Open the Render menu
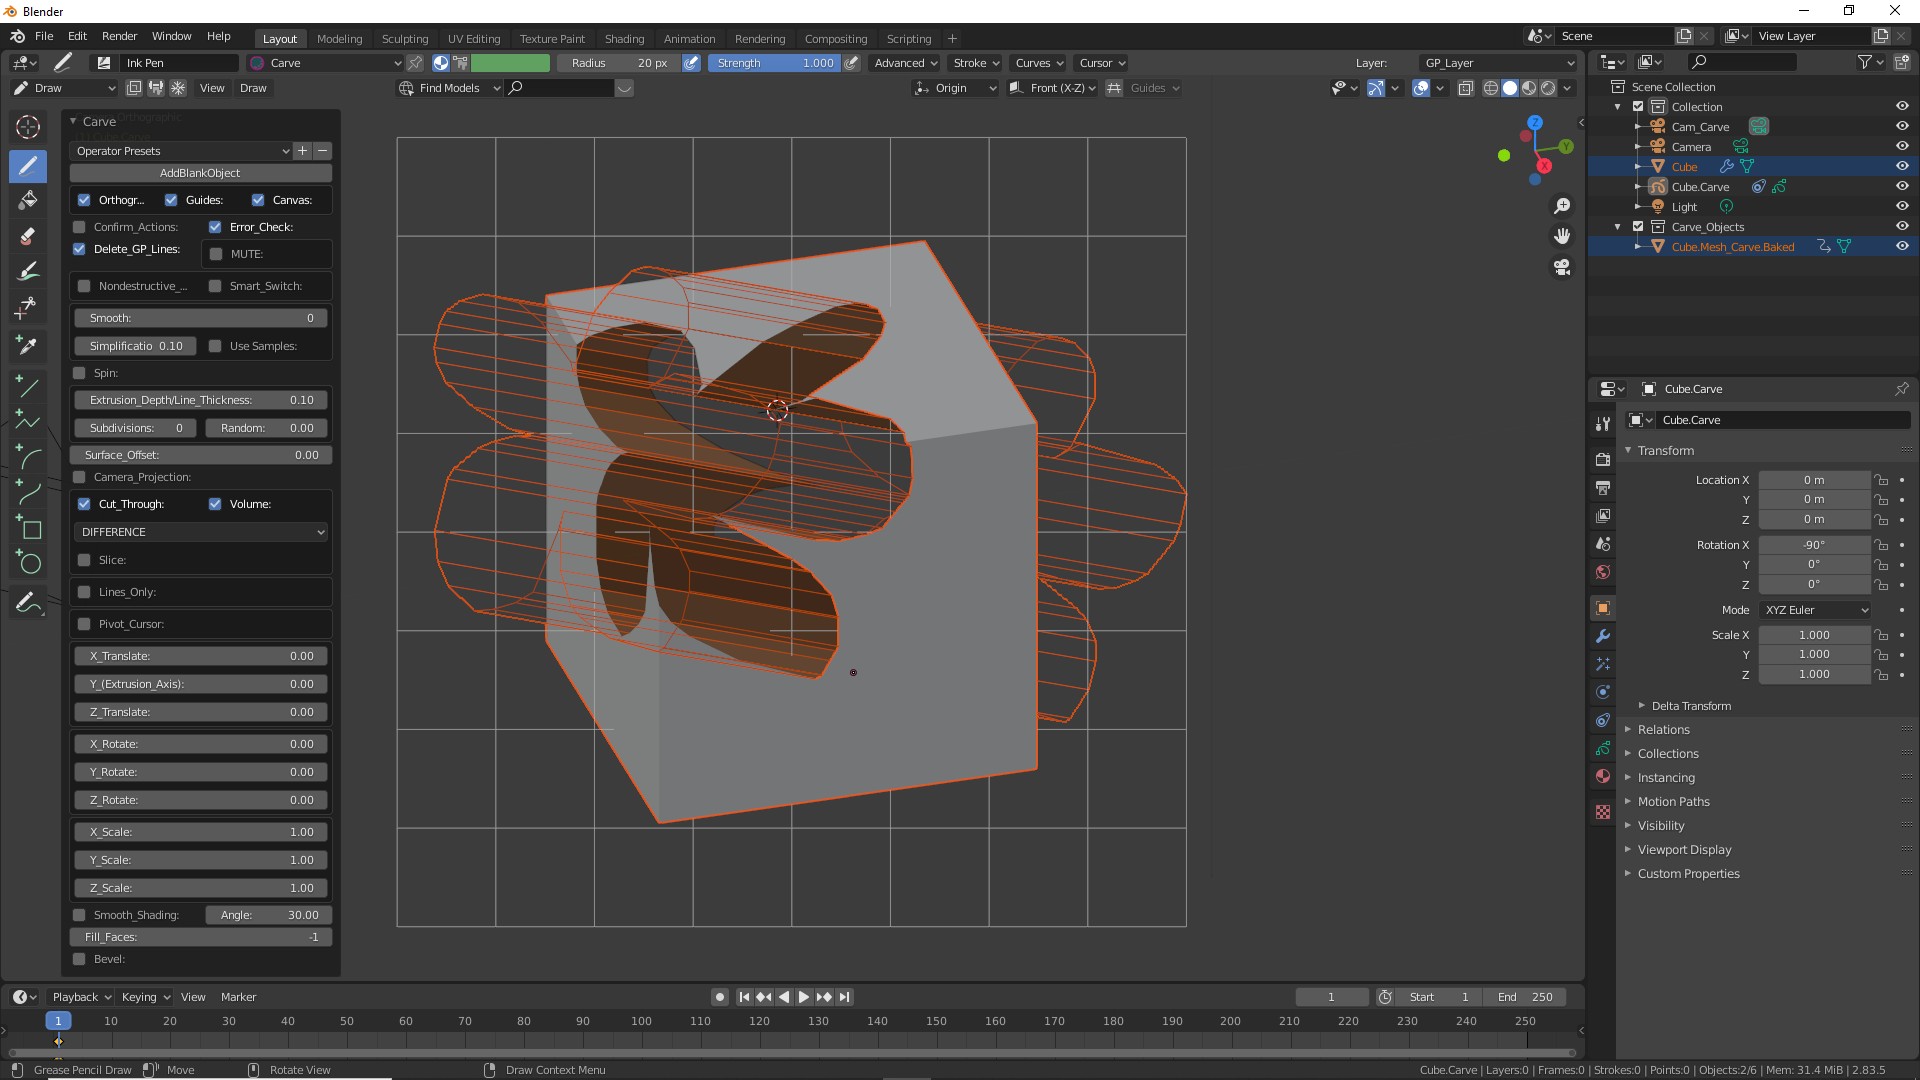 [x=119, y=36]
